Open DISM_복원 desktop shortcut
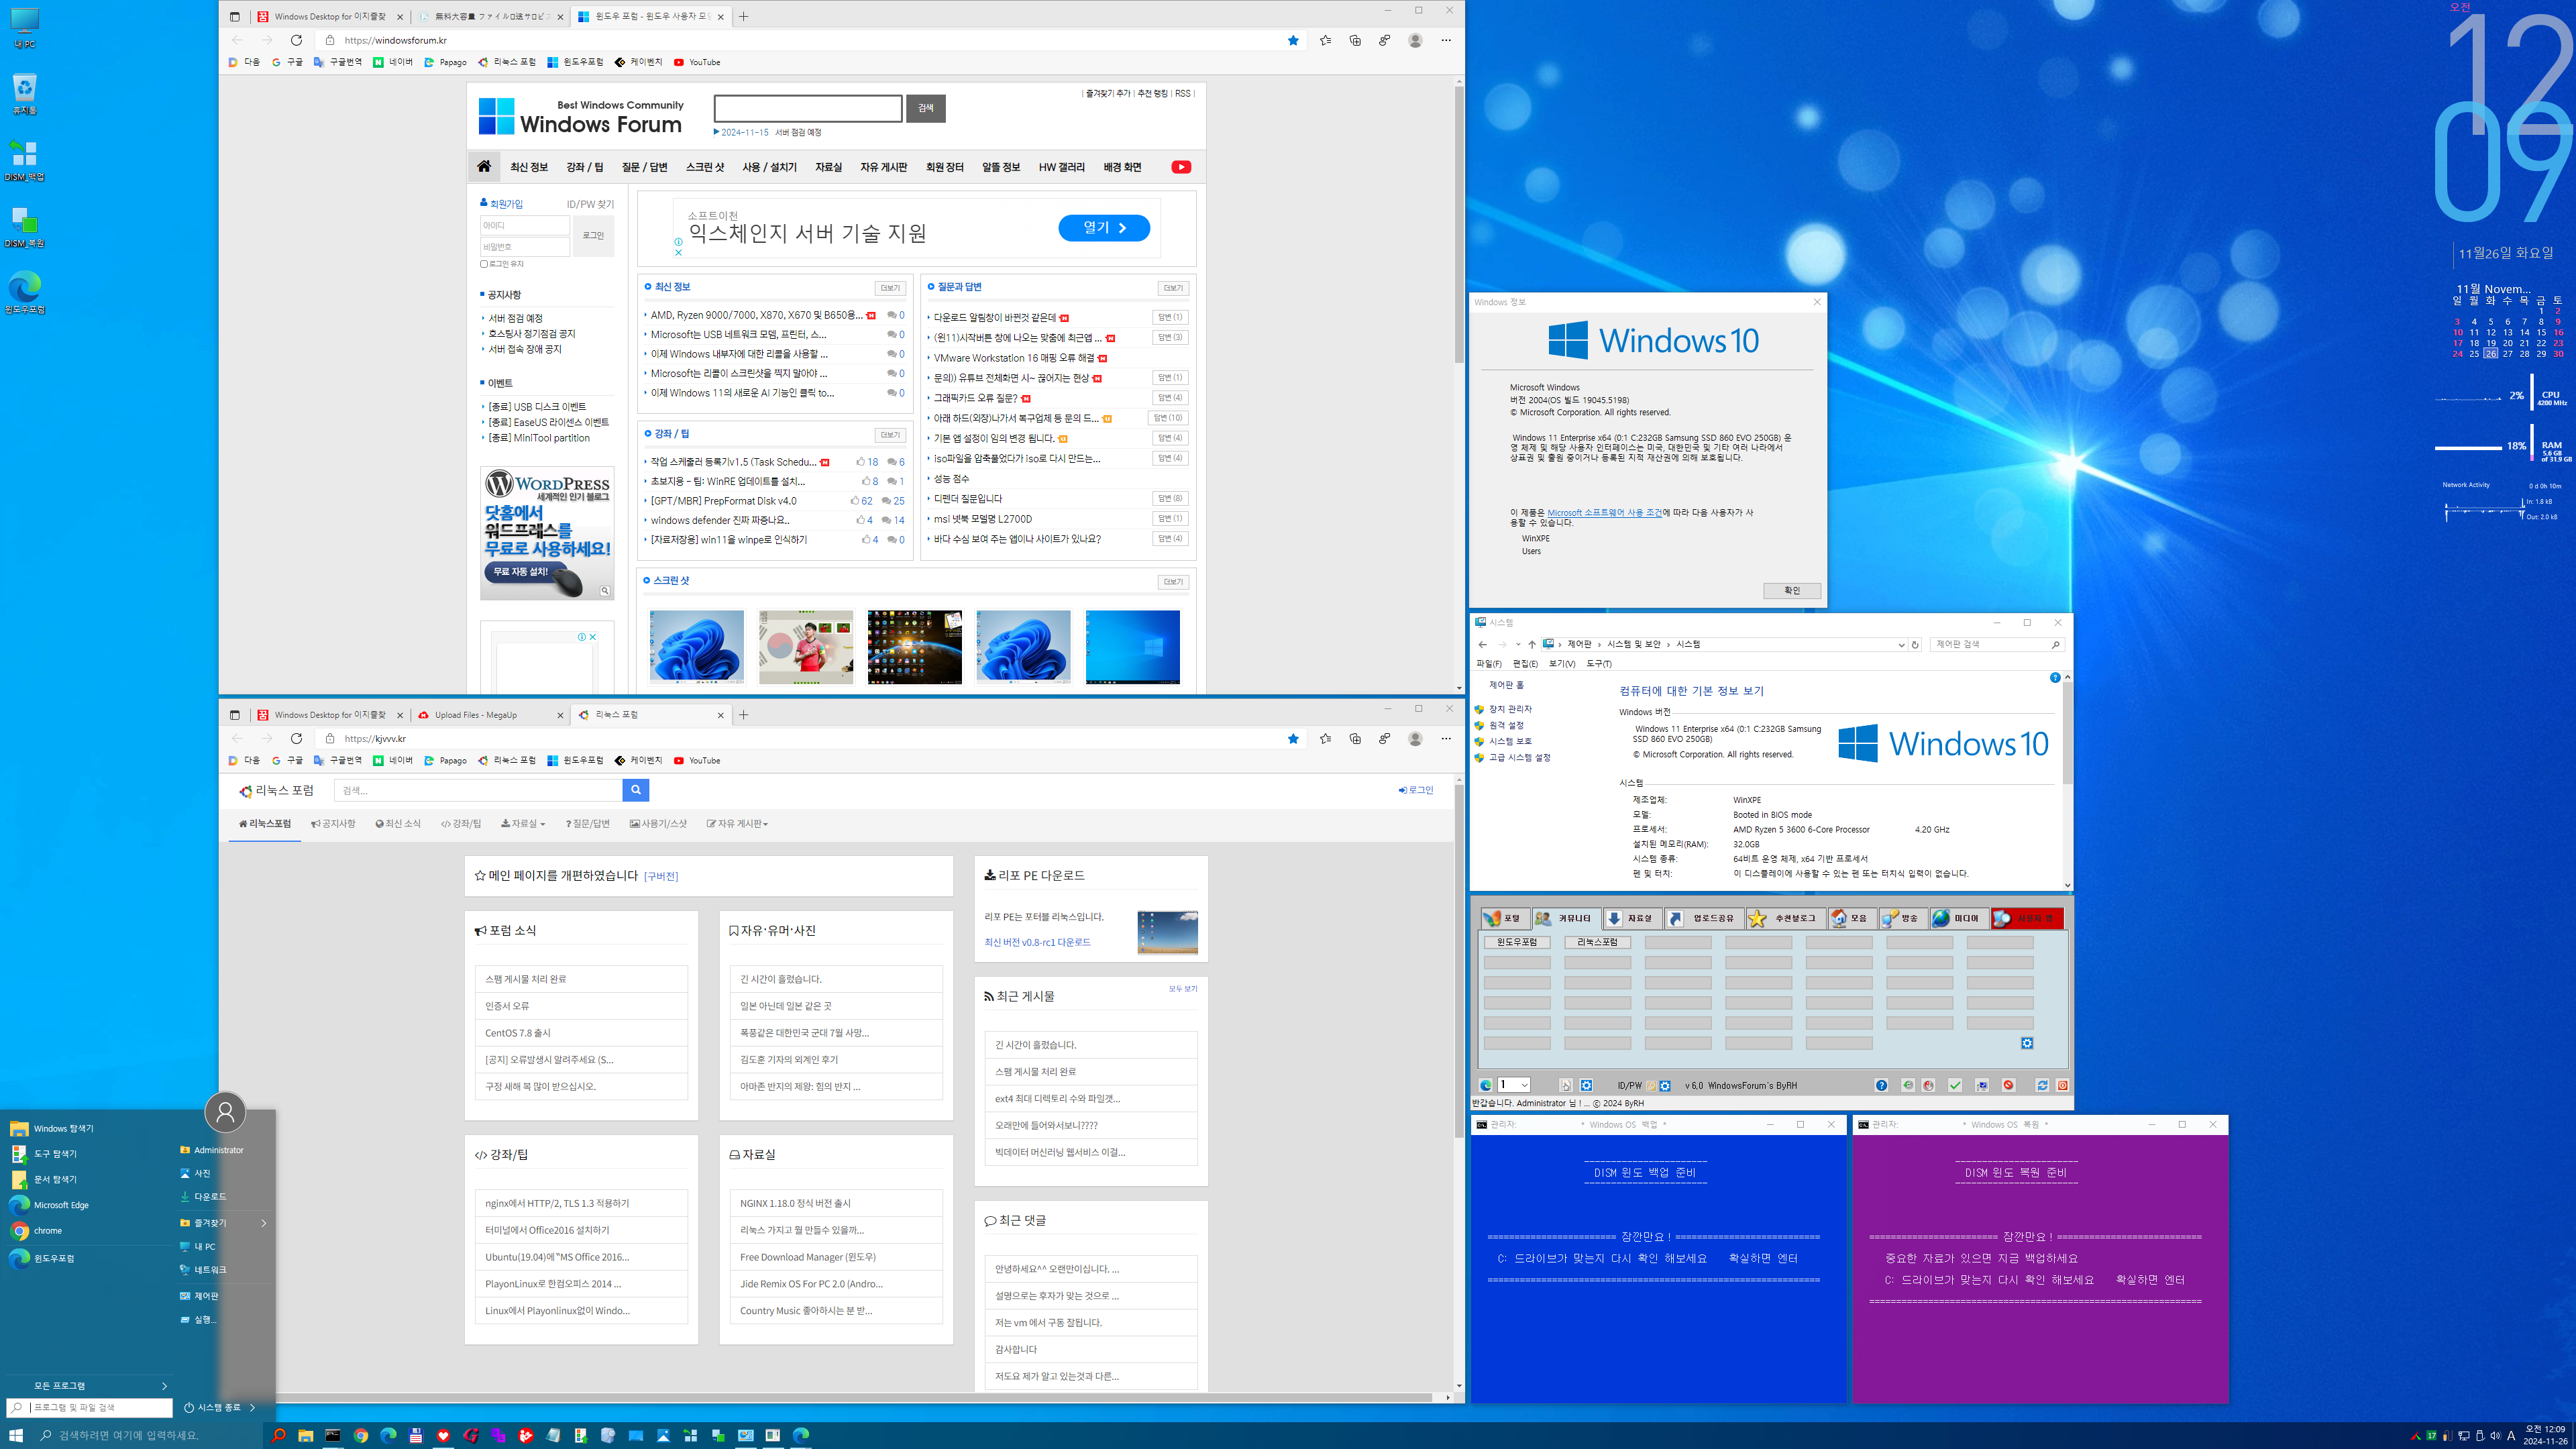 pos(24,227)
